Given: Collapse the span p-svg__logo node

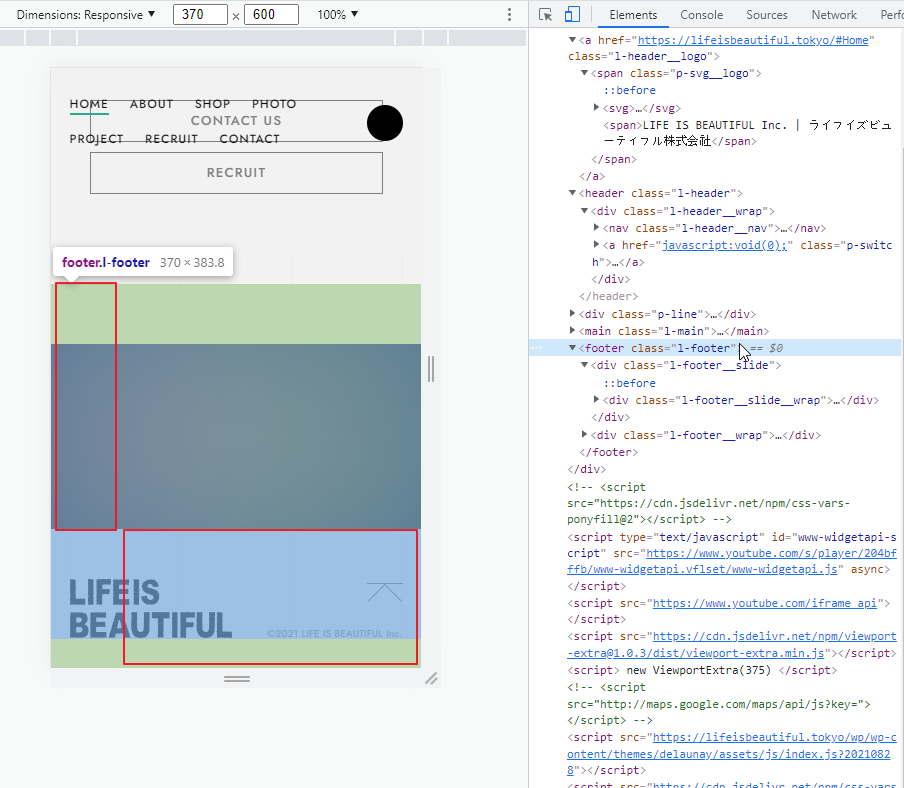Looking at the screenshot, I should [584, 73].
